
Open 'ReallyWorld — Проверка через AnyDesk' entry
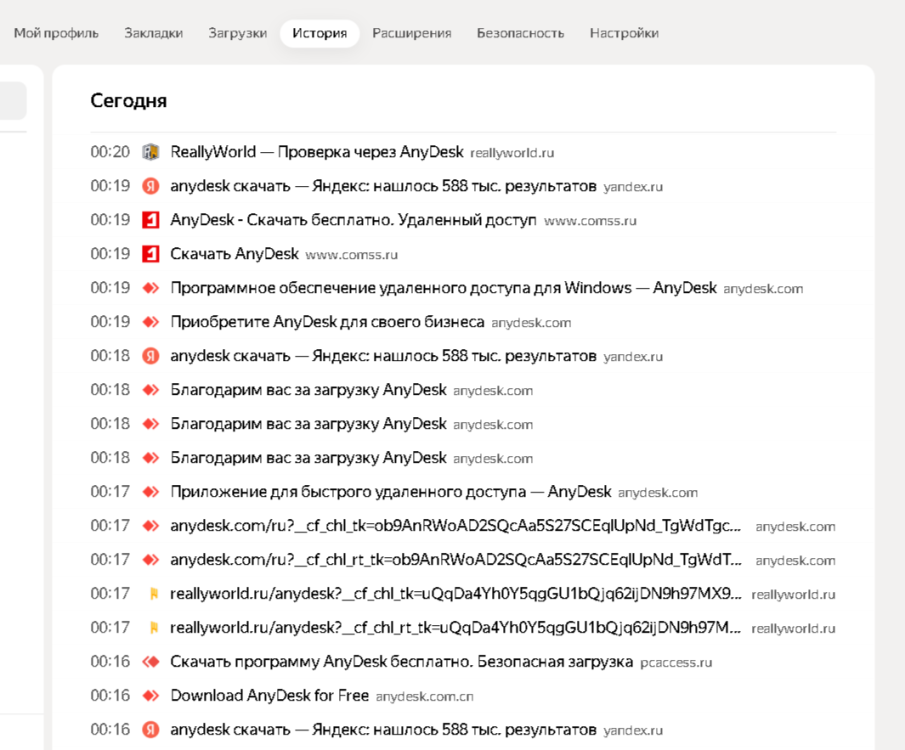pos(317,152)
